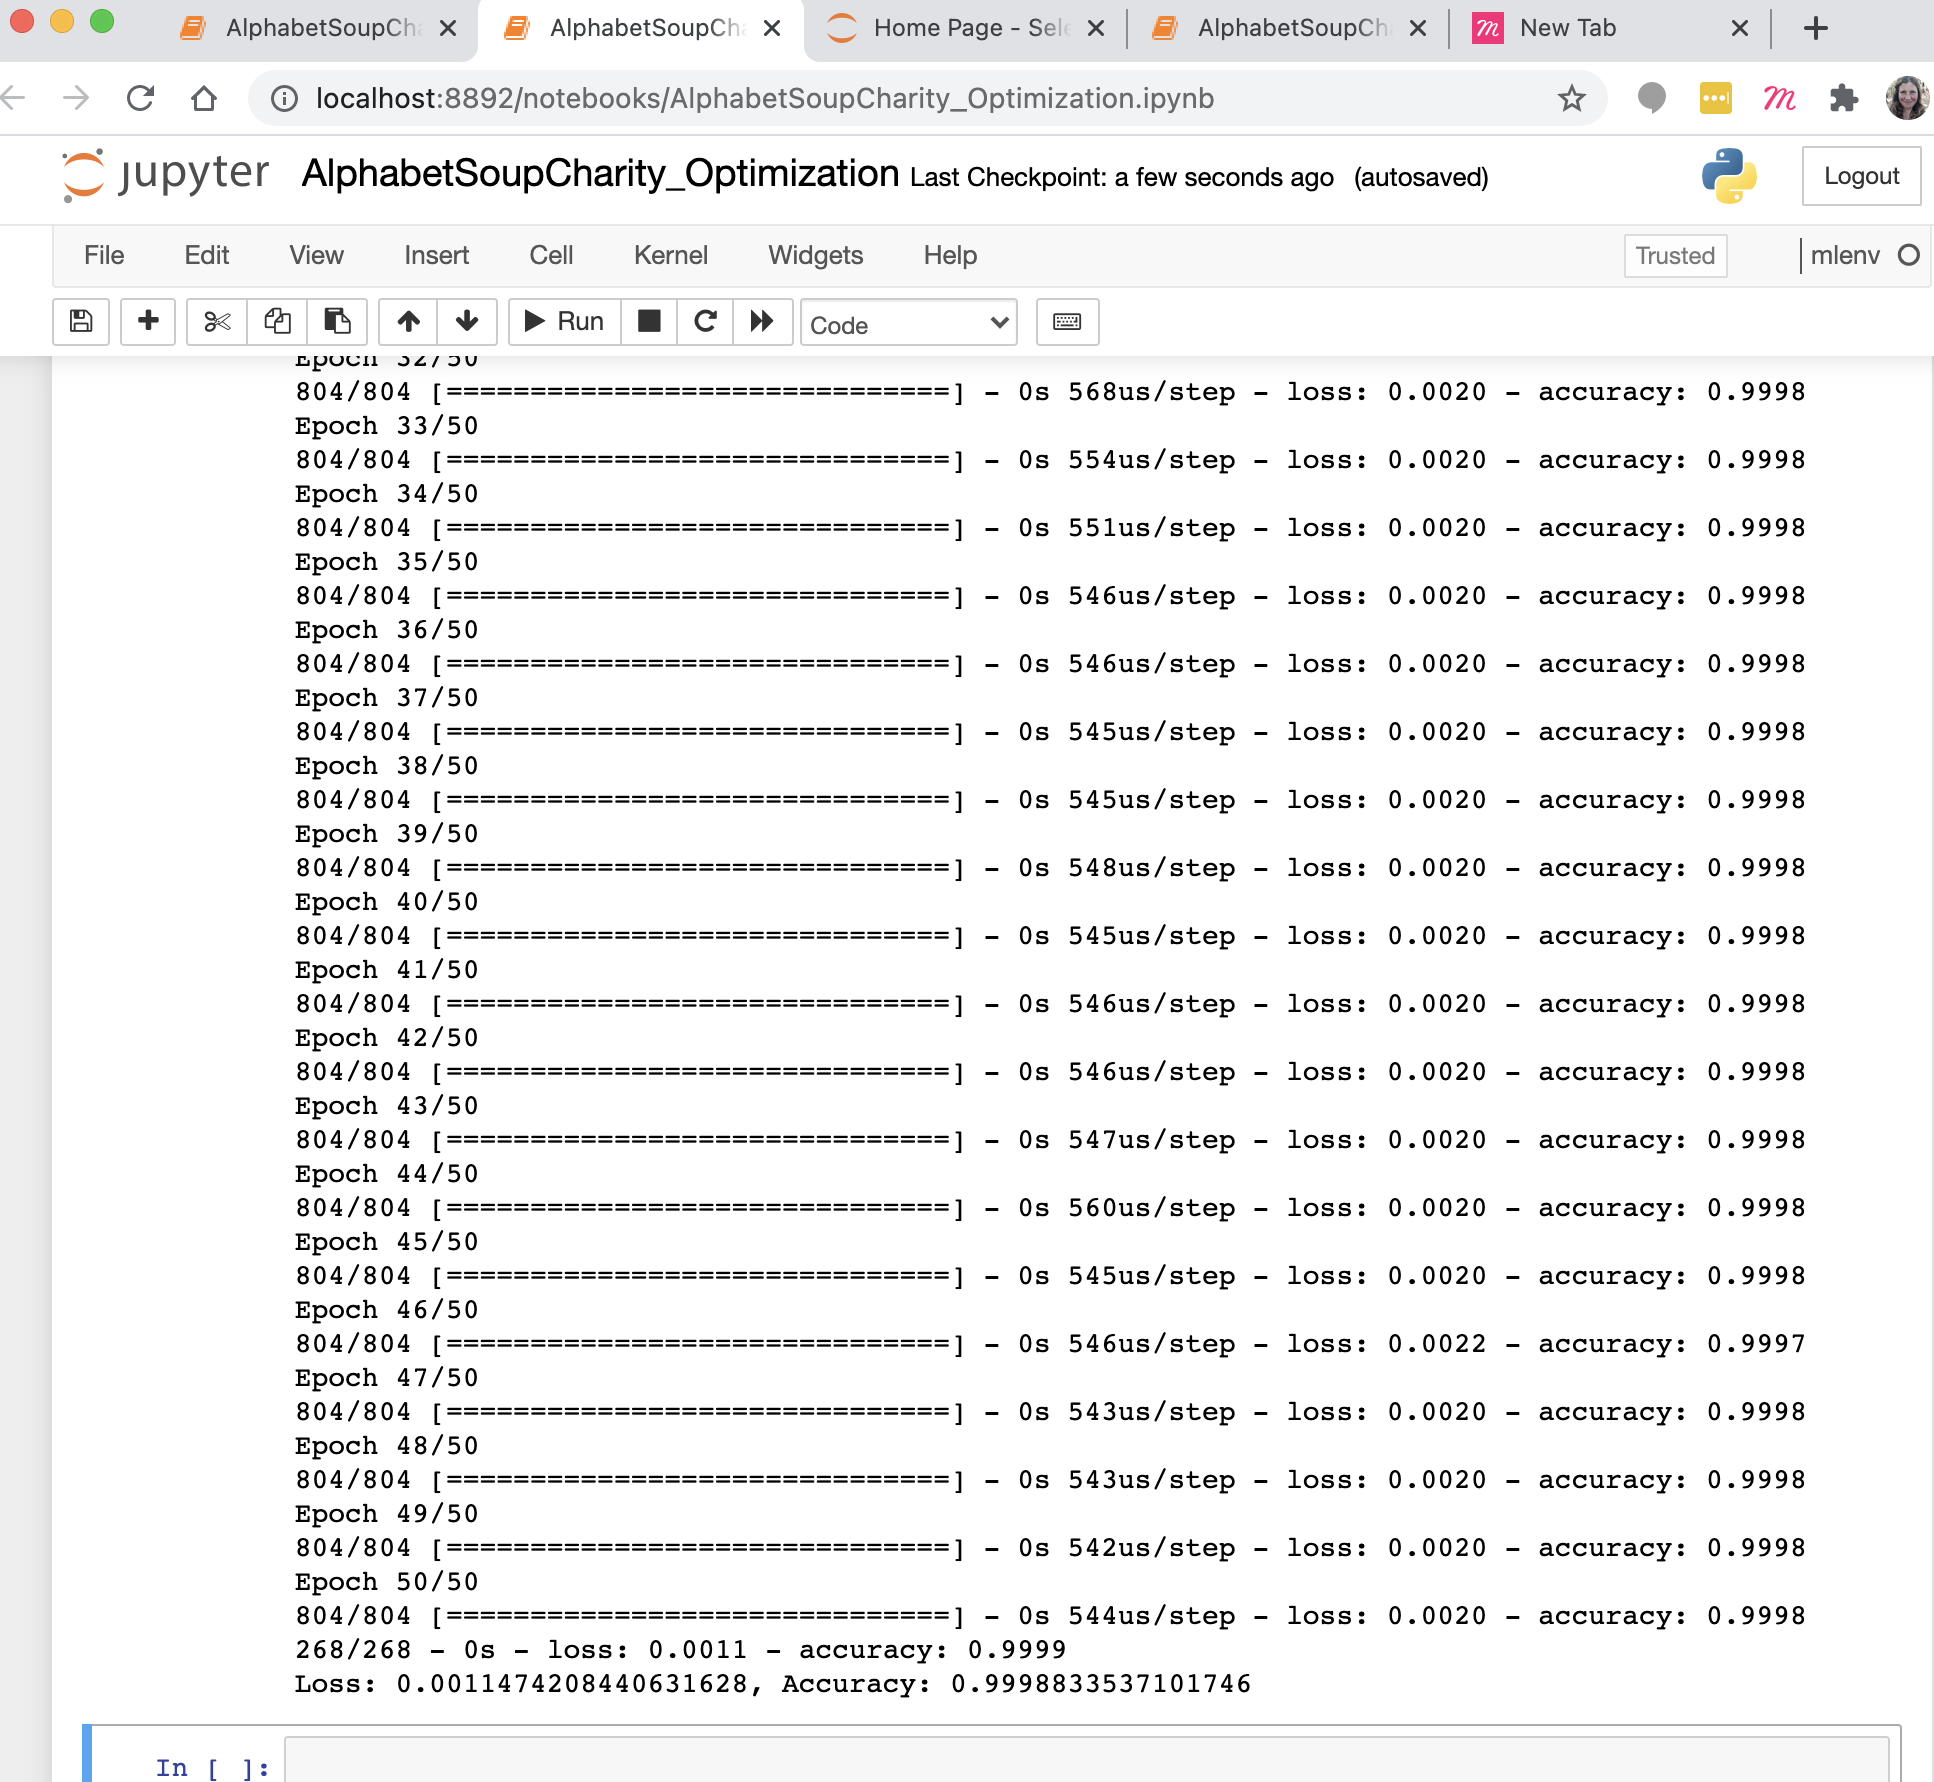
Task: Open the command palette keyboard icon
Action: point(1066,321)
